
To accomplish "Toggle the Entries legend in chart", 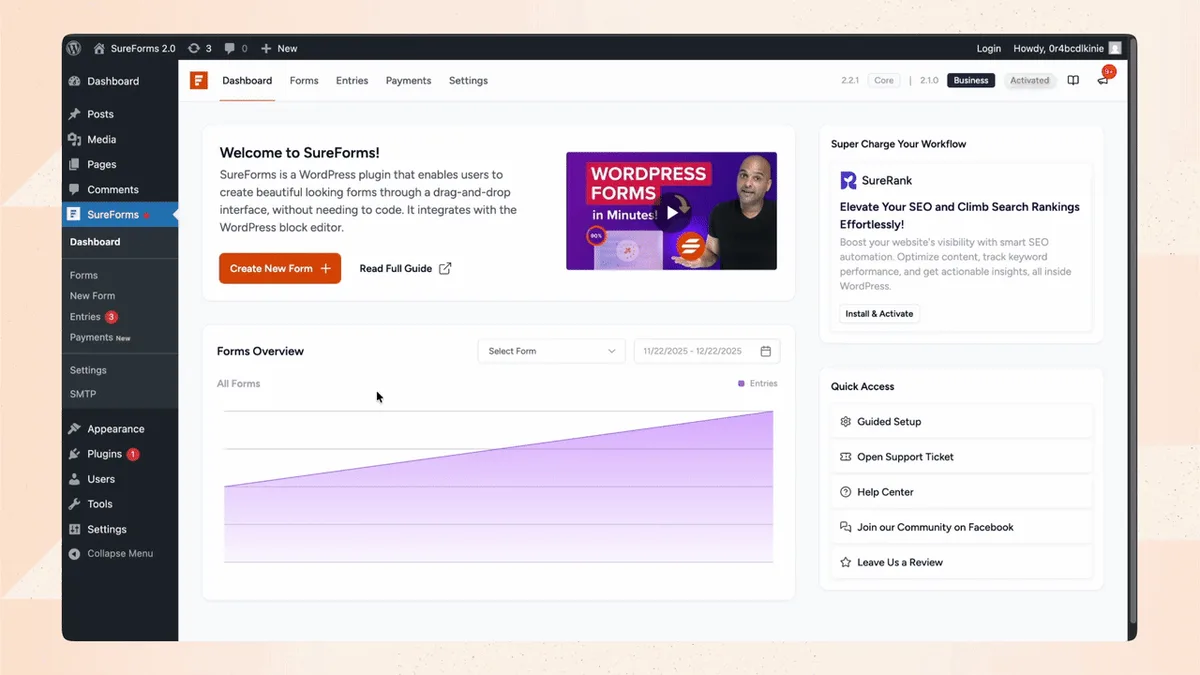I will pos(757,383).
